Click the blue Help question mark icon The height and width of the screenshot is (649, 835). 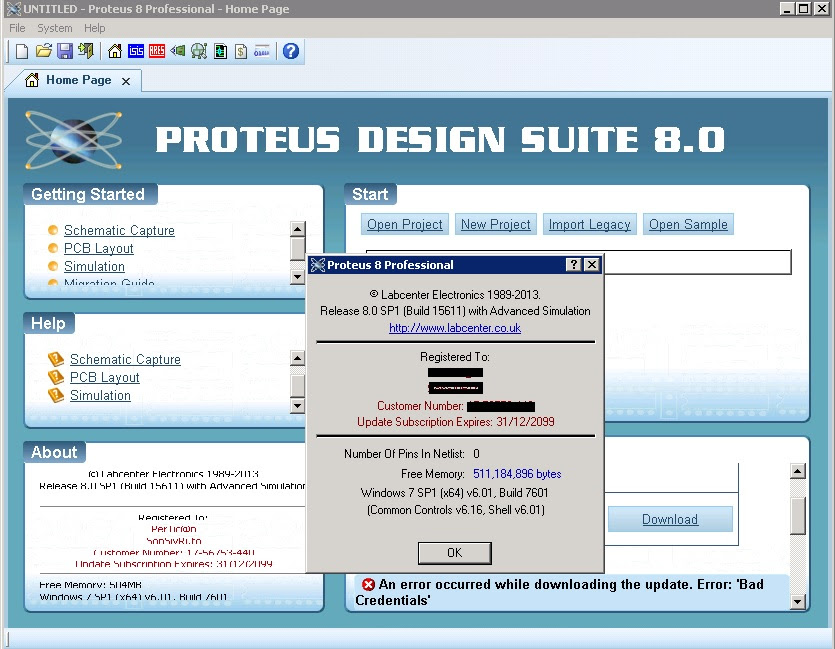point(291,51)
